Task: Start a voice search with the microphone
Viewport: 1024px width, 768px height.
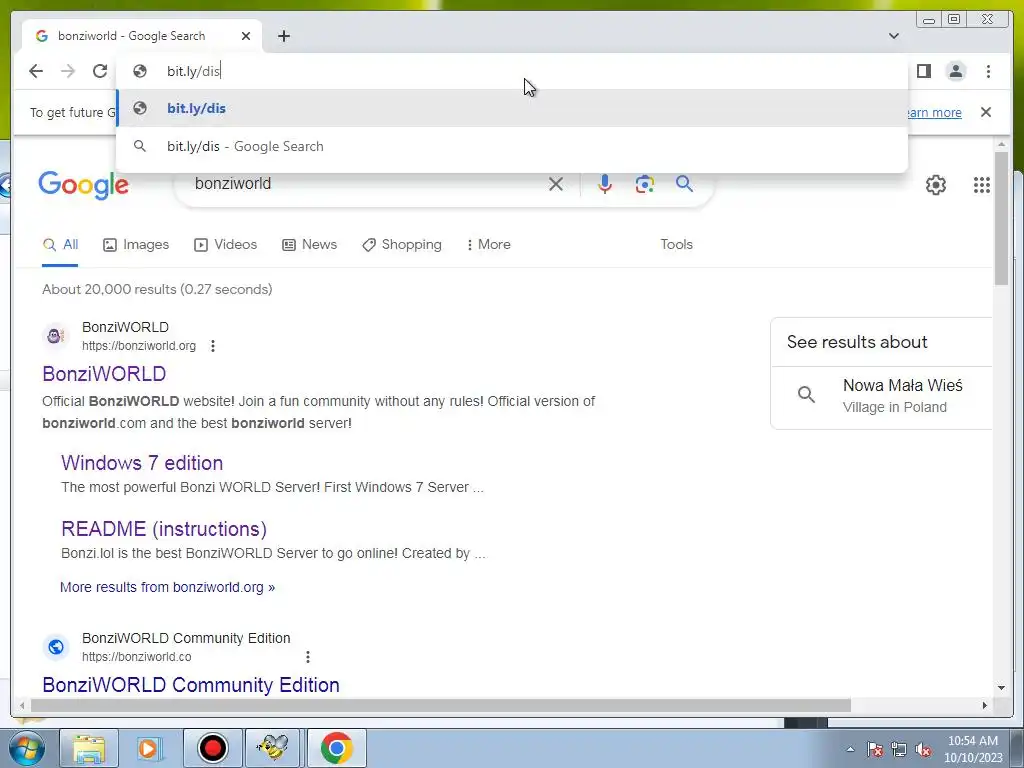Action: pyautogui.click(x=605, y=184)
